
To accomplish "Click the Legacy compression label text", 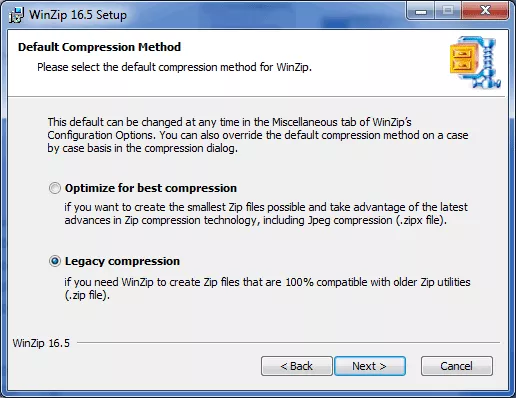I will [x=122, y=261].
